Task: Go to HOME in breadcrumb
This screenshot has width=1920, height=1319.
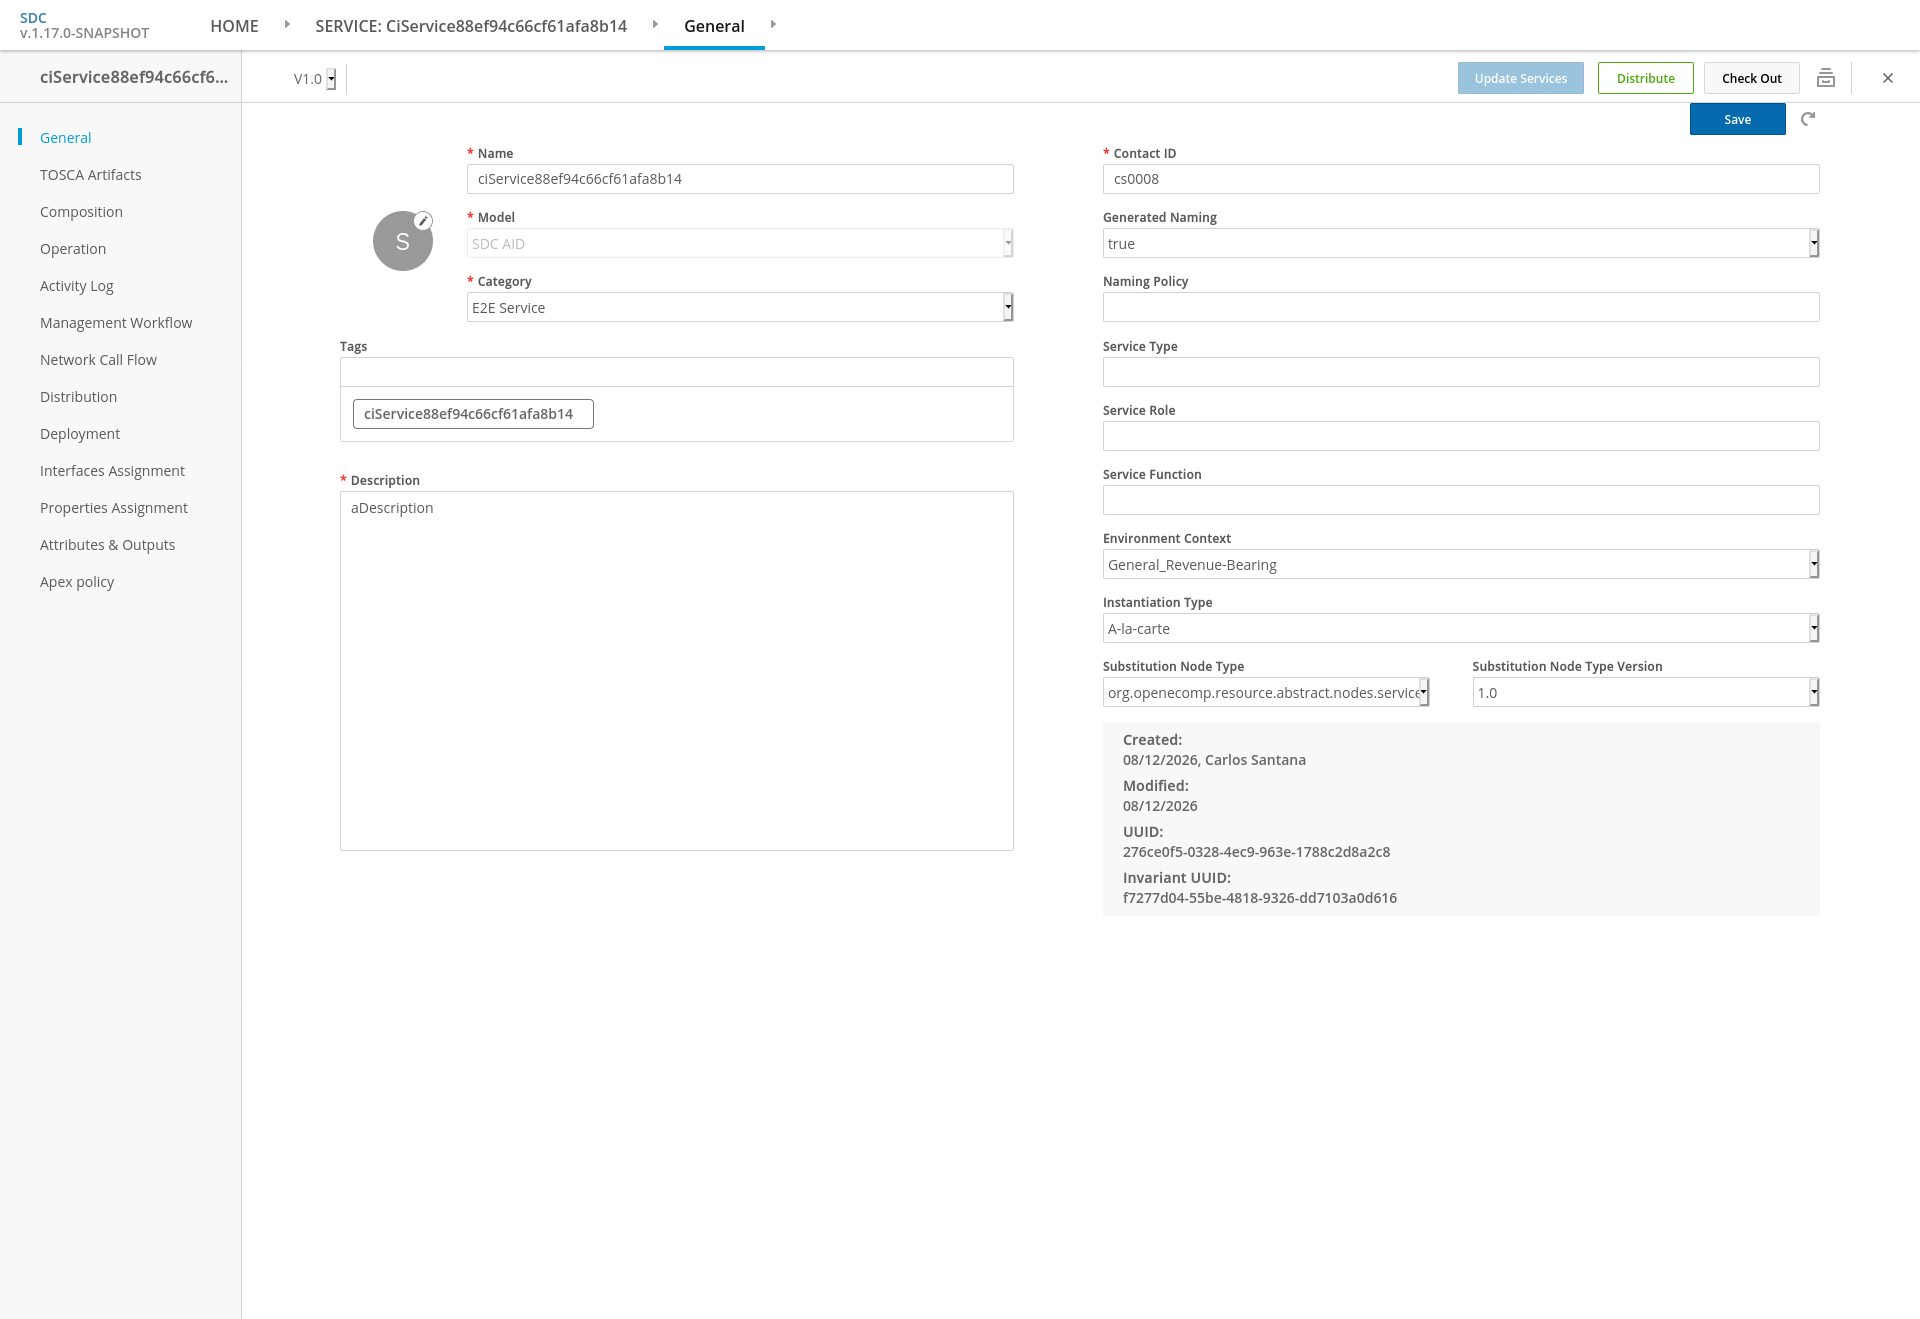Action: tap(234, 26)
